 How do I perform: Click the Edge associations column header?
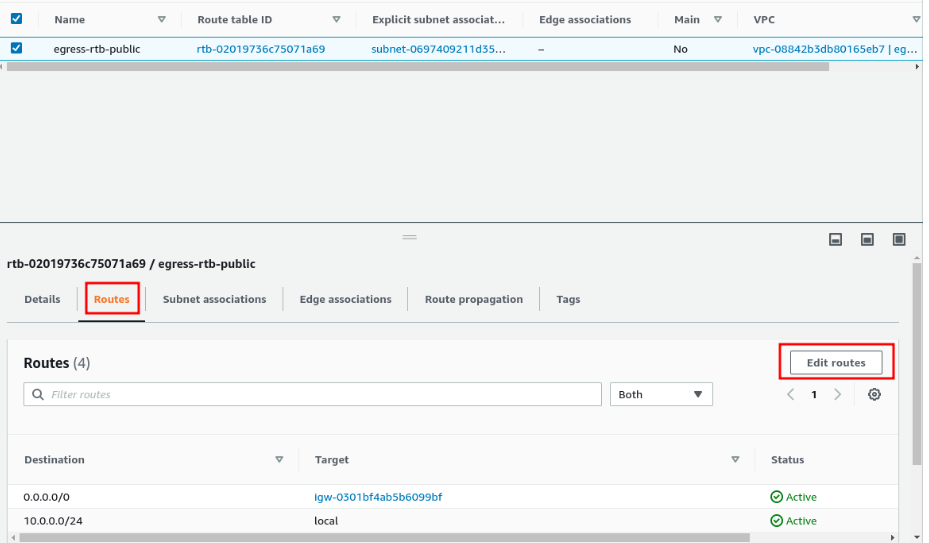pyautogui.click(x=585, y=20)
